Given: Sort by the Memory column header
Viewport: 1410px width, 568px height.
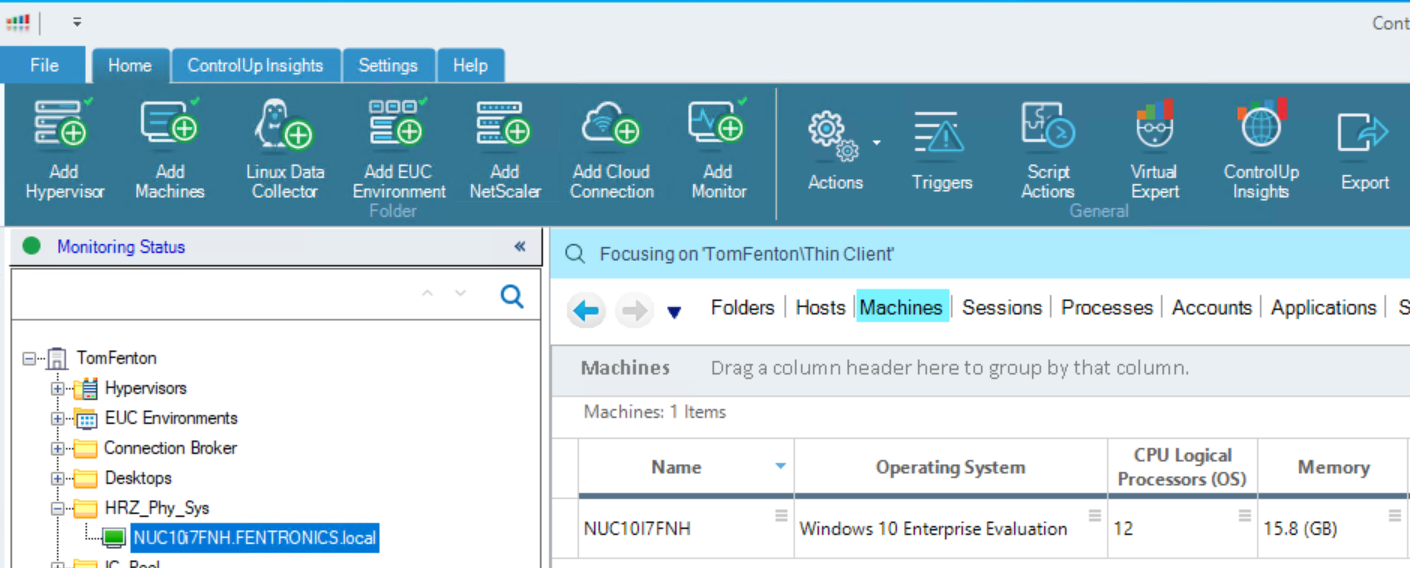Looking at the screenshot, I should pyautogui.click(x=1333, y=467).
